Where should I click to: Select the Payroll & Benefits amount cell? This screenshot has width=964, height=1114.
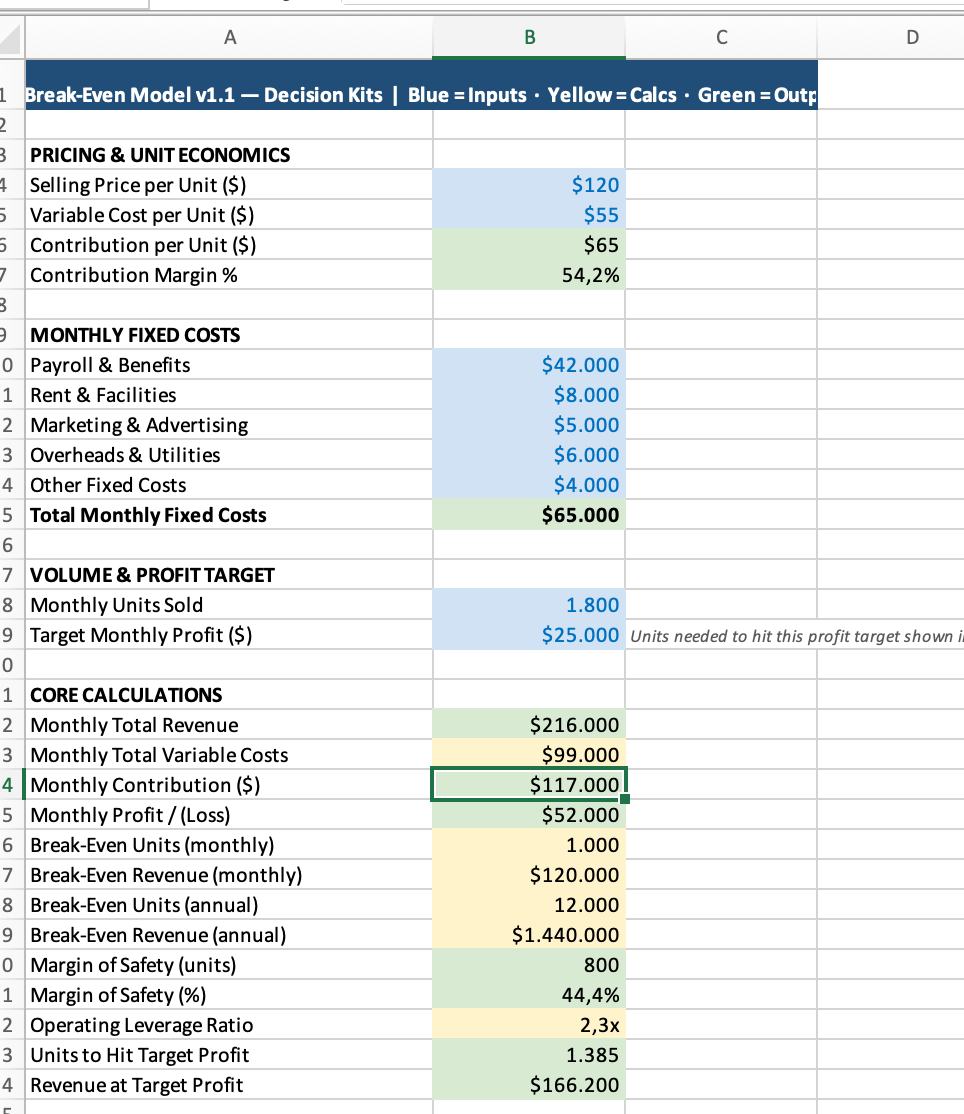point(528,365)
